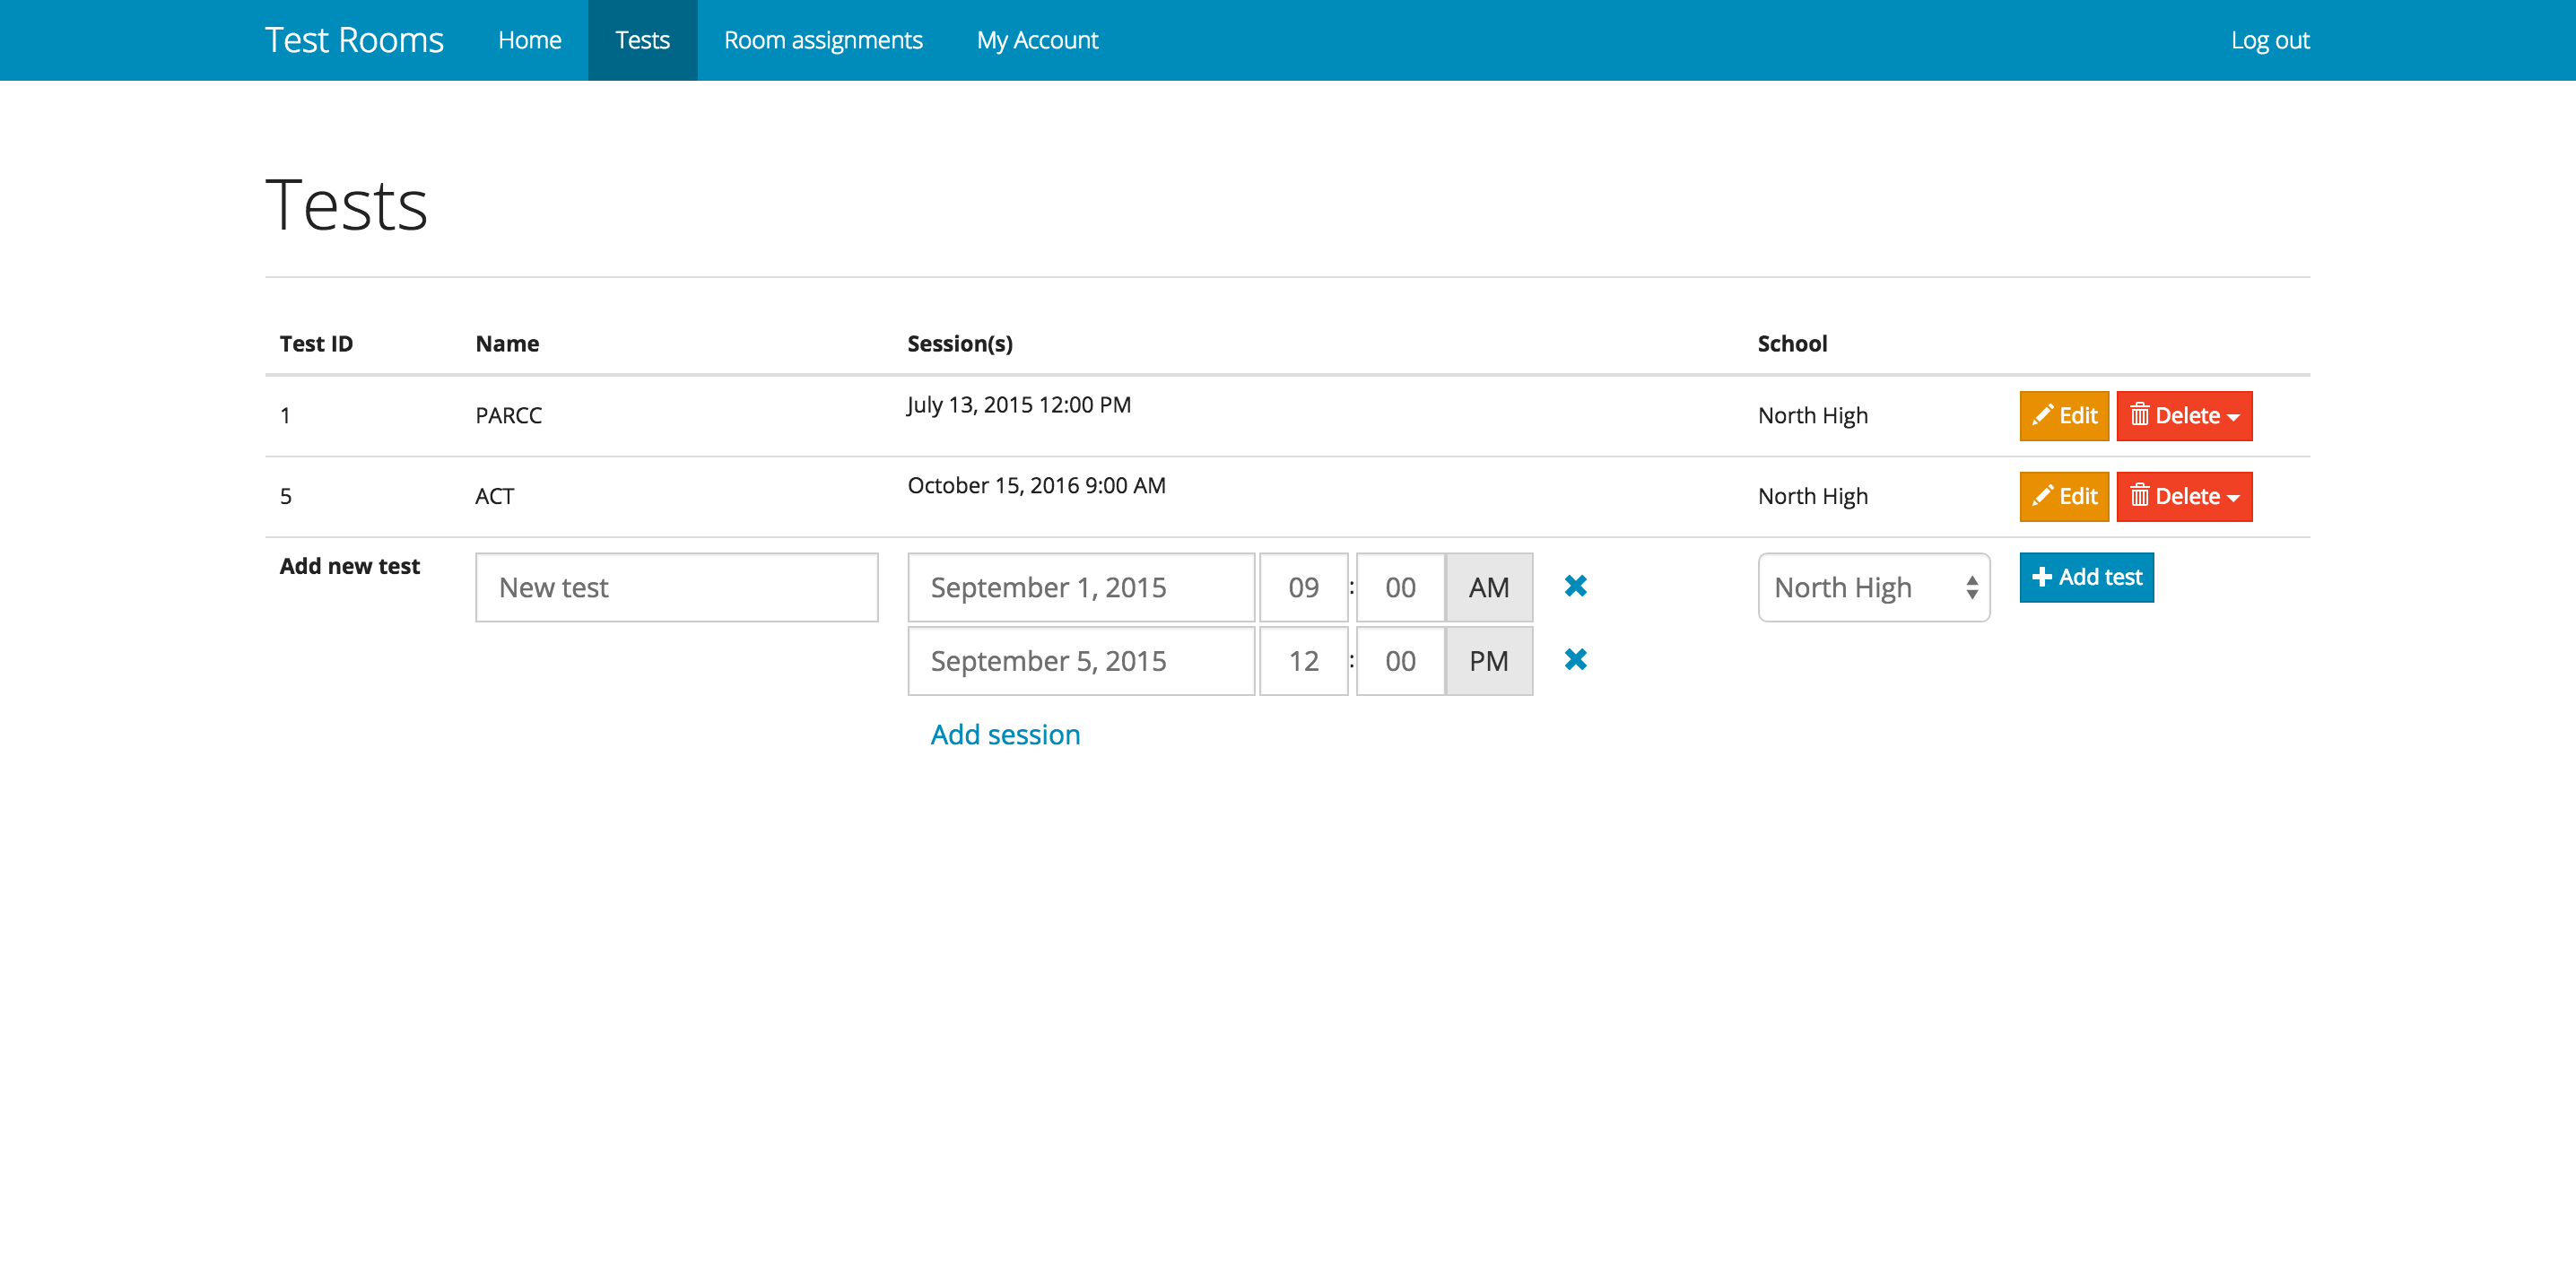Open Delete dropdown for ACT test

point(2184,497)
